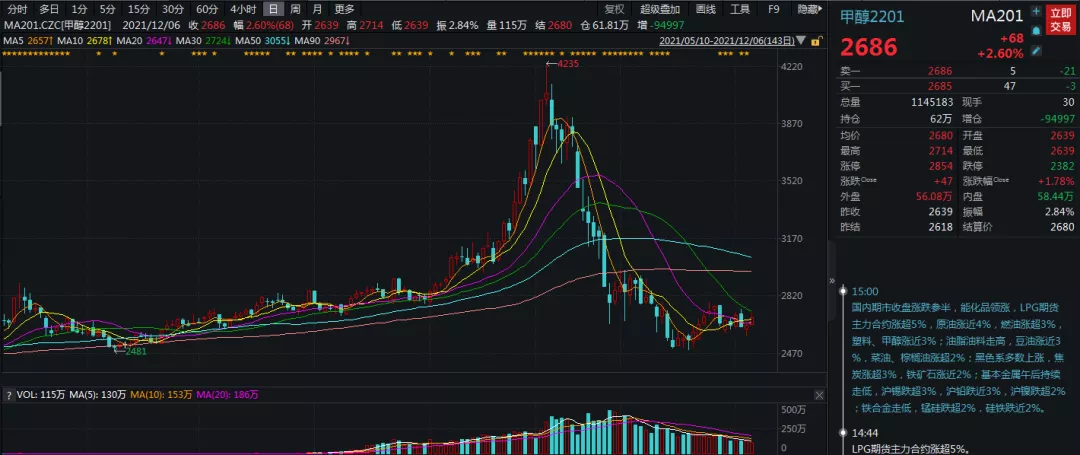Screen dimensions: 1080x455
Task: Click the 外盘 56.08万 value
Action: 933,197
